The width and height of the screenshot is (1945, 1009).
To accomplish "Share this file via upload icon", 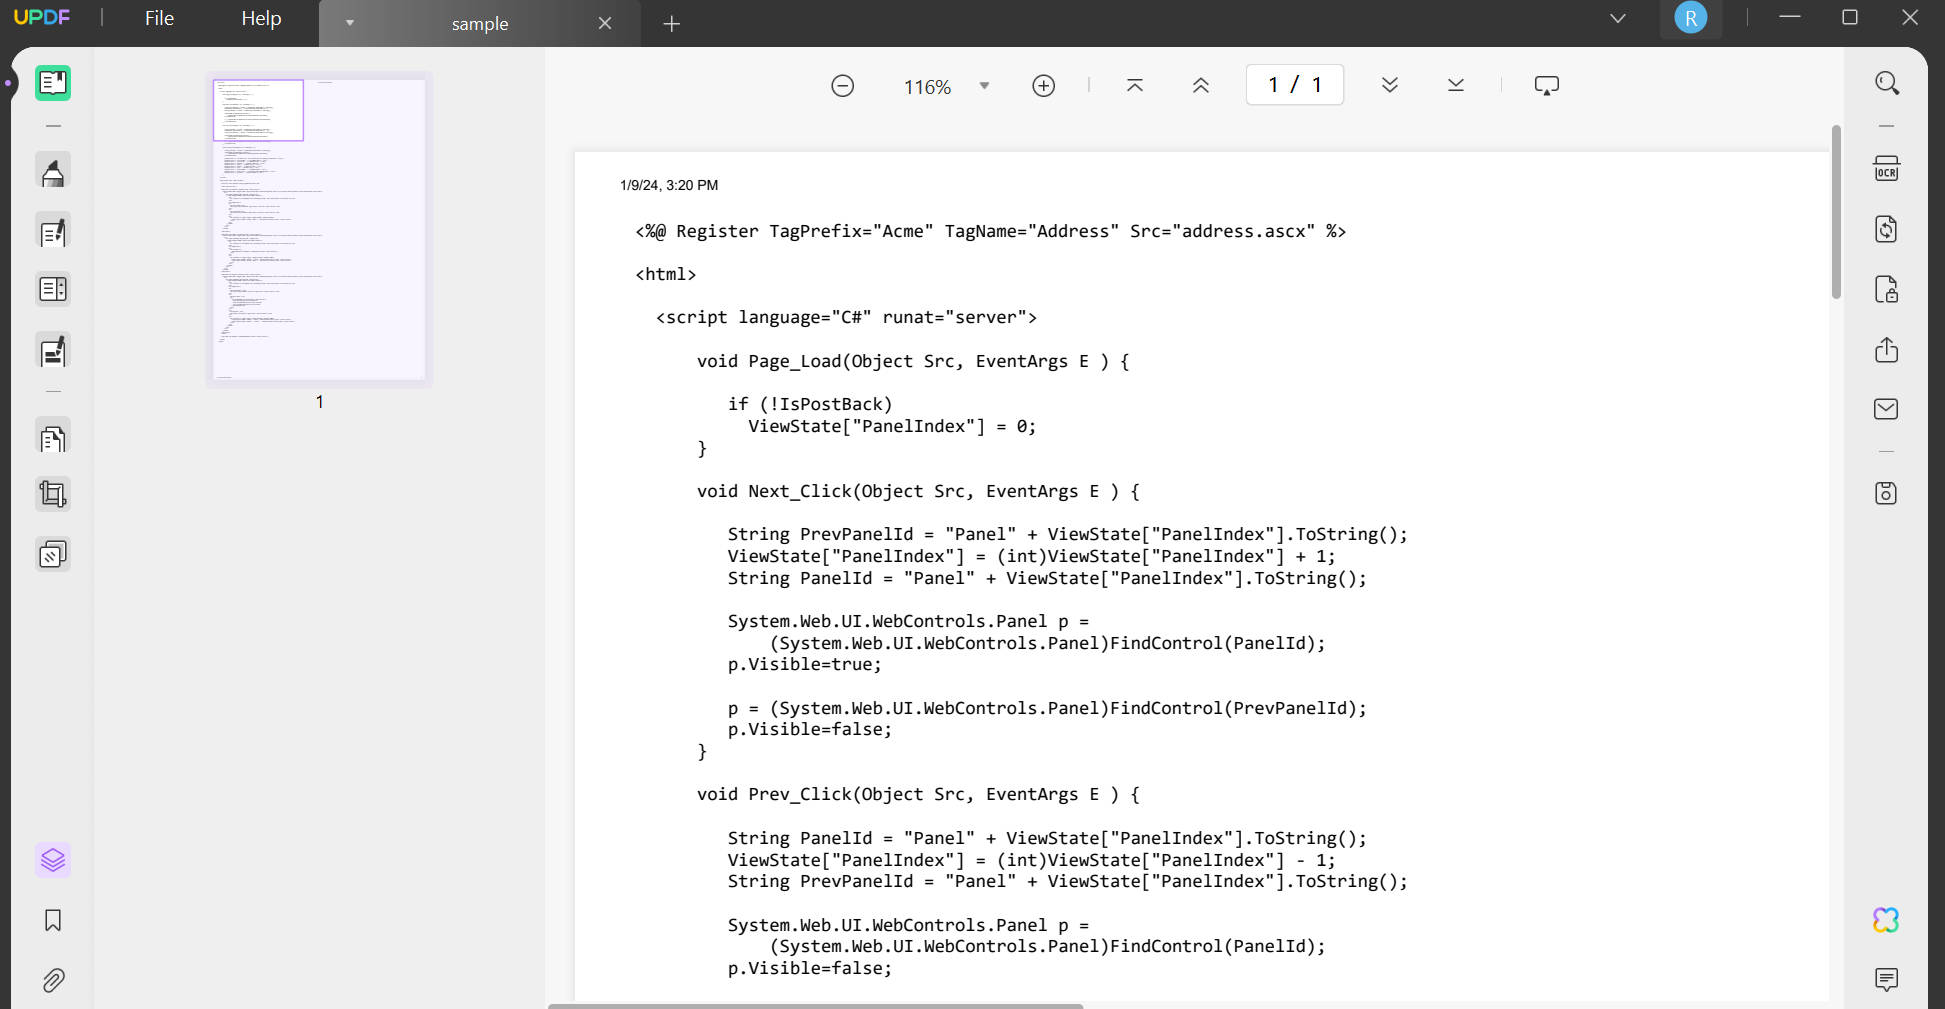I will pyautogui.click(x=1887, y=350).
